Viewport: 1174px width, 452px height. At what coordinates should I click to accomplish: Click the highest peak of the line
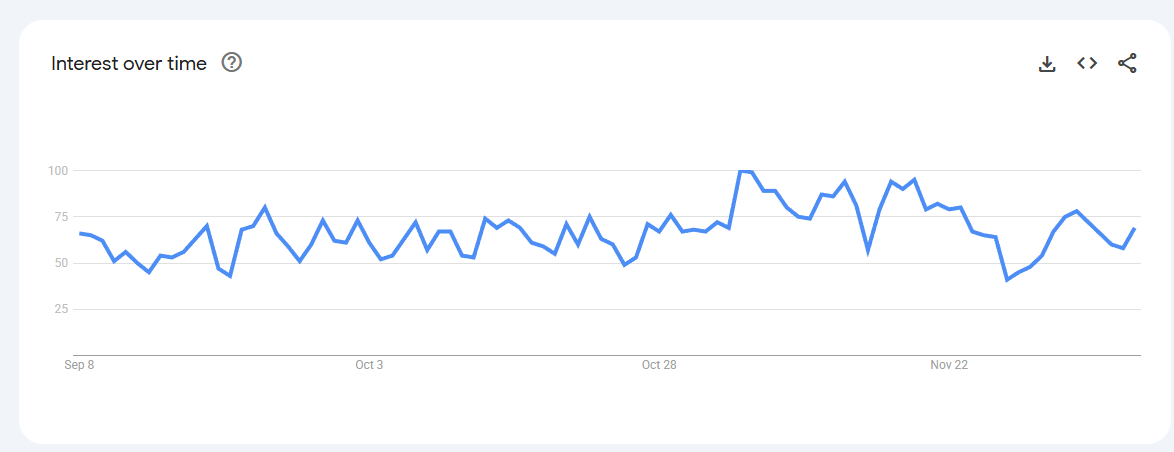pyautogui.click(x=742, y=172)
